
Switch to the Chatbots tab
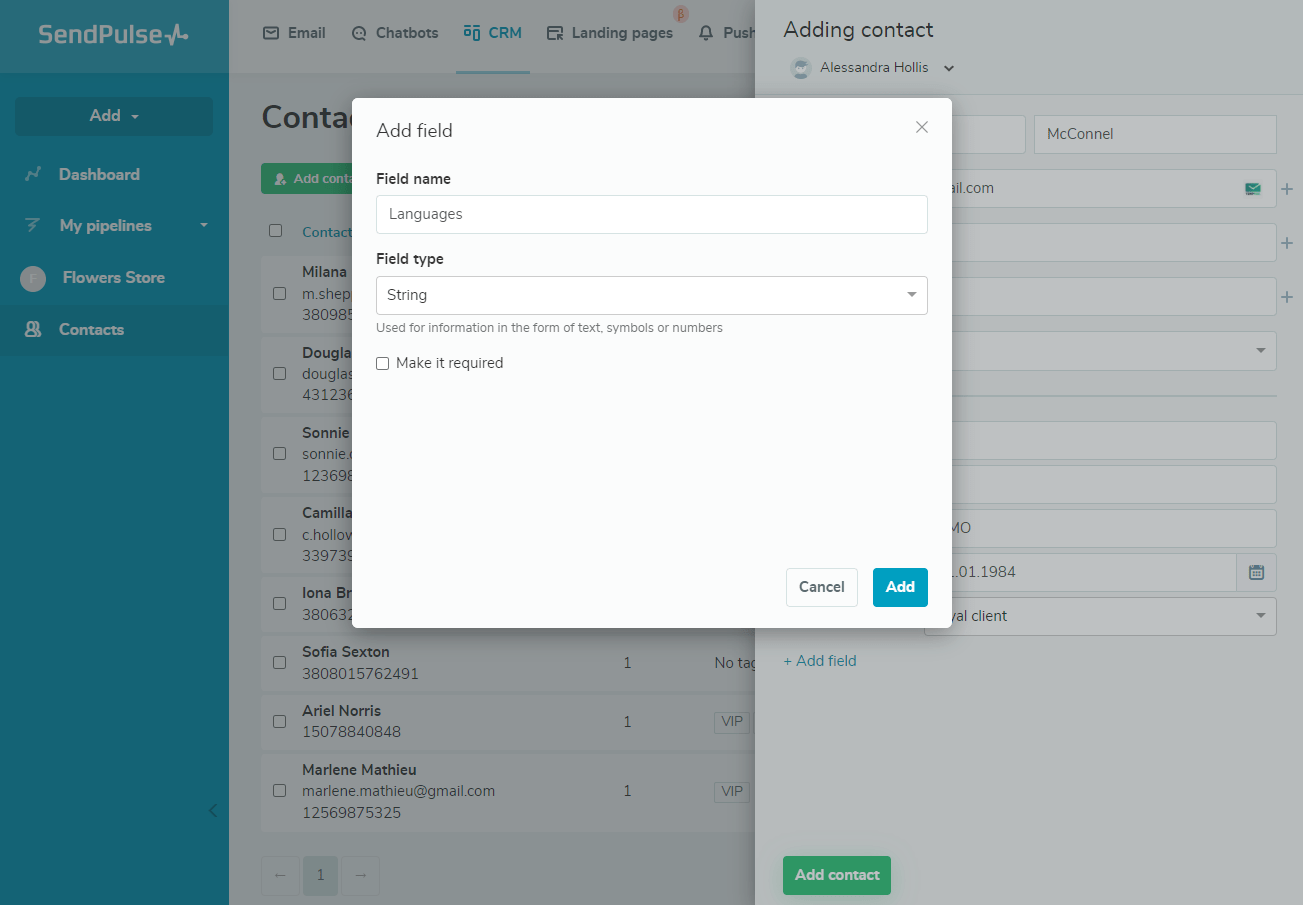395,33
